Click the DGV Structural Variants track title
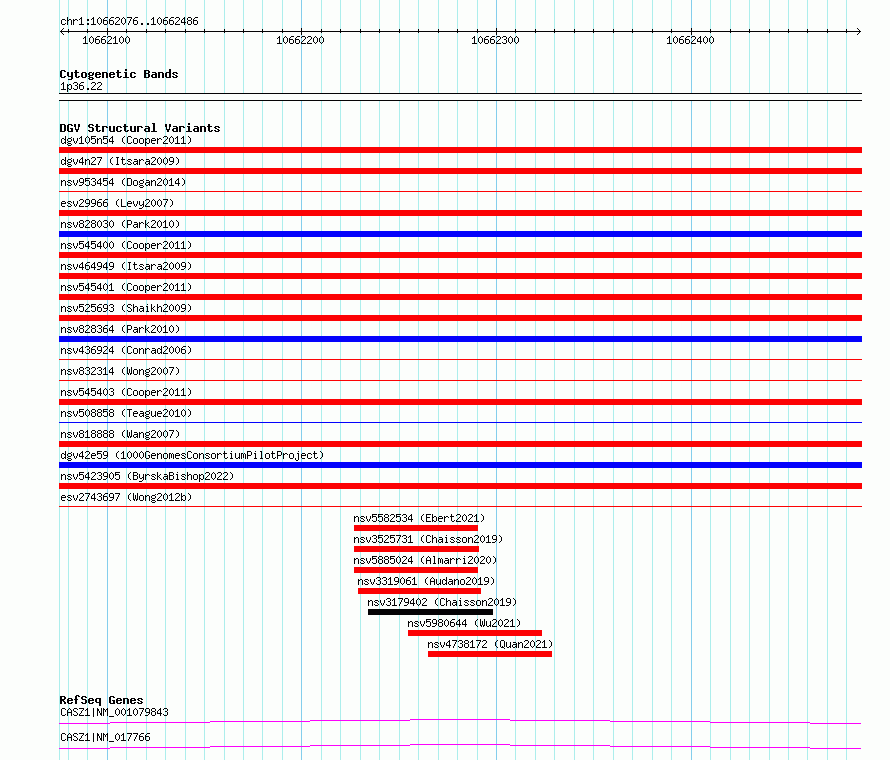 pyautogui.click(x=139, y=128)
